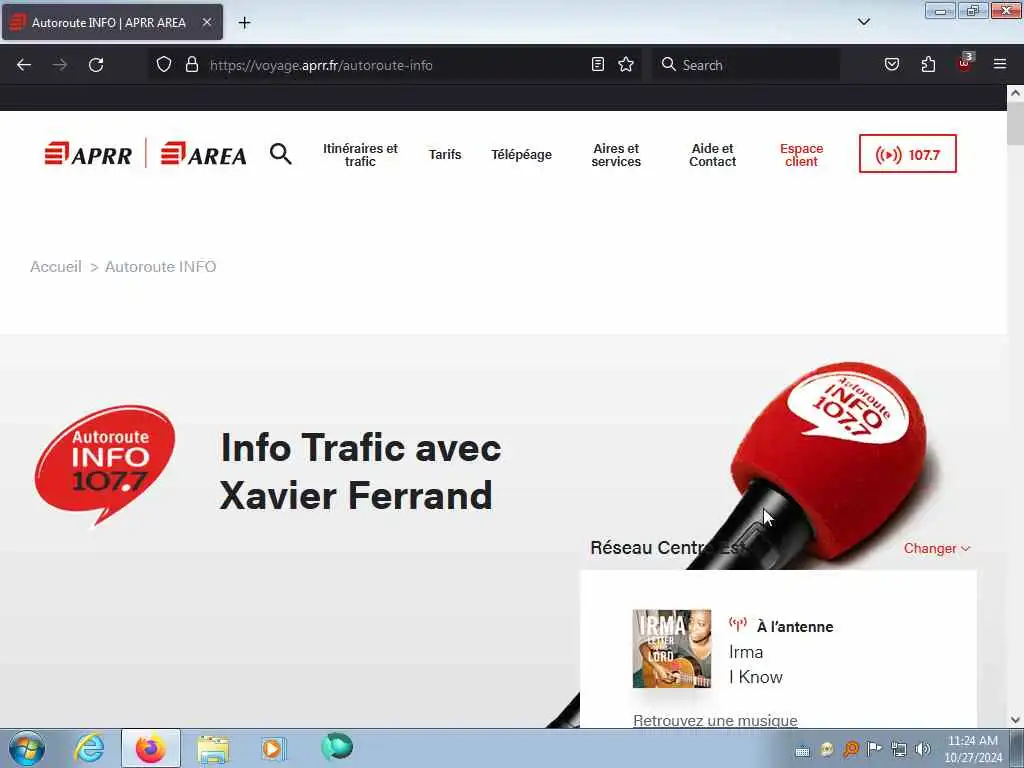The height and width of the screenshot is (768, 1024).
Task: Open the tracking protection shield icon
Action: 164,65
